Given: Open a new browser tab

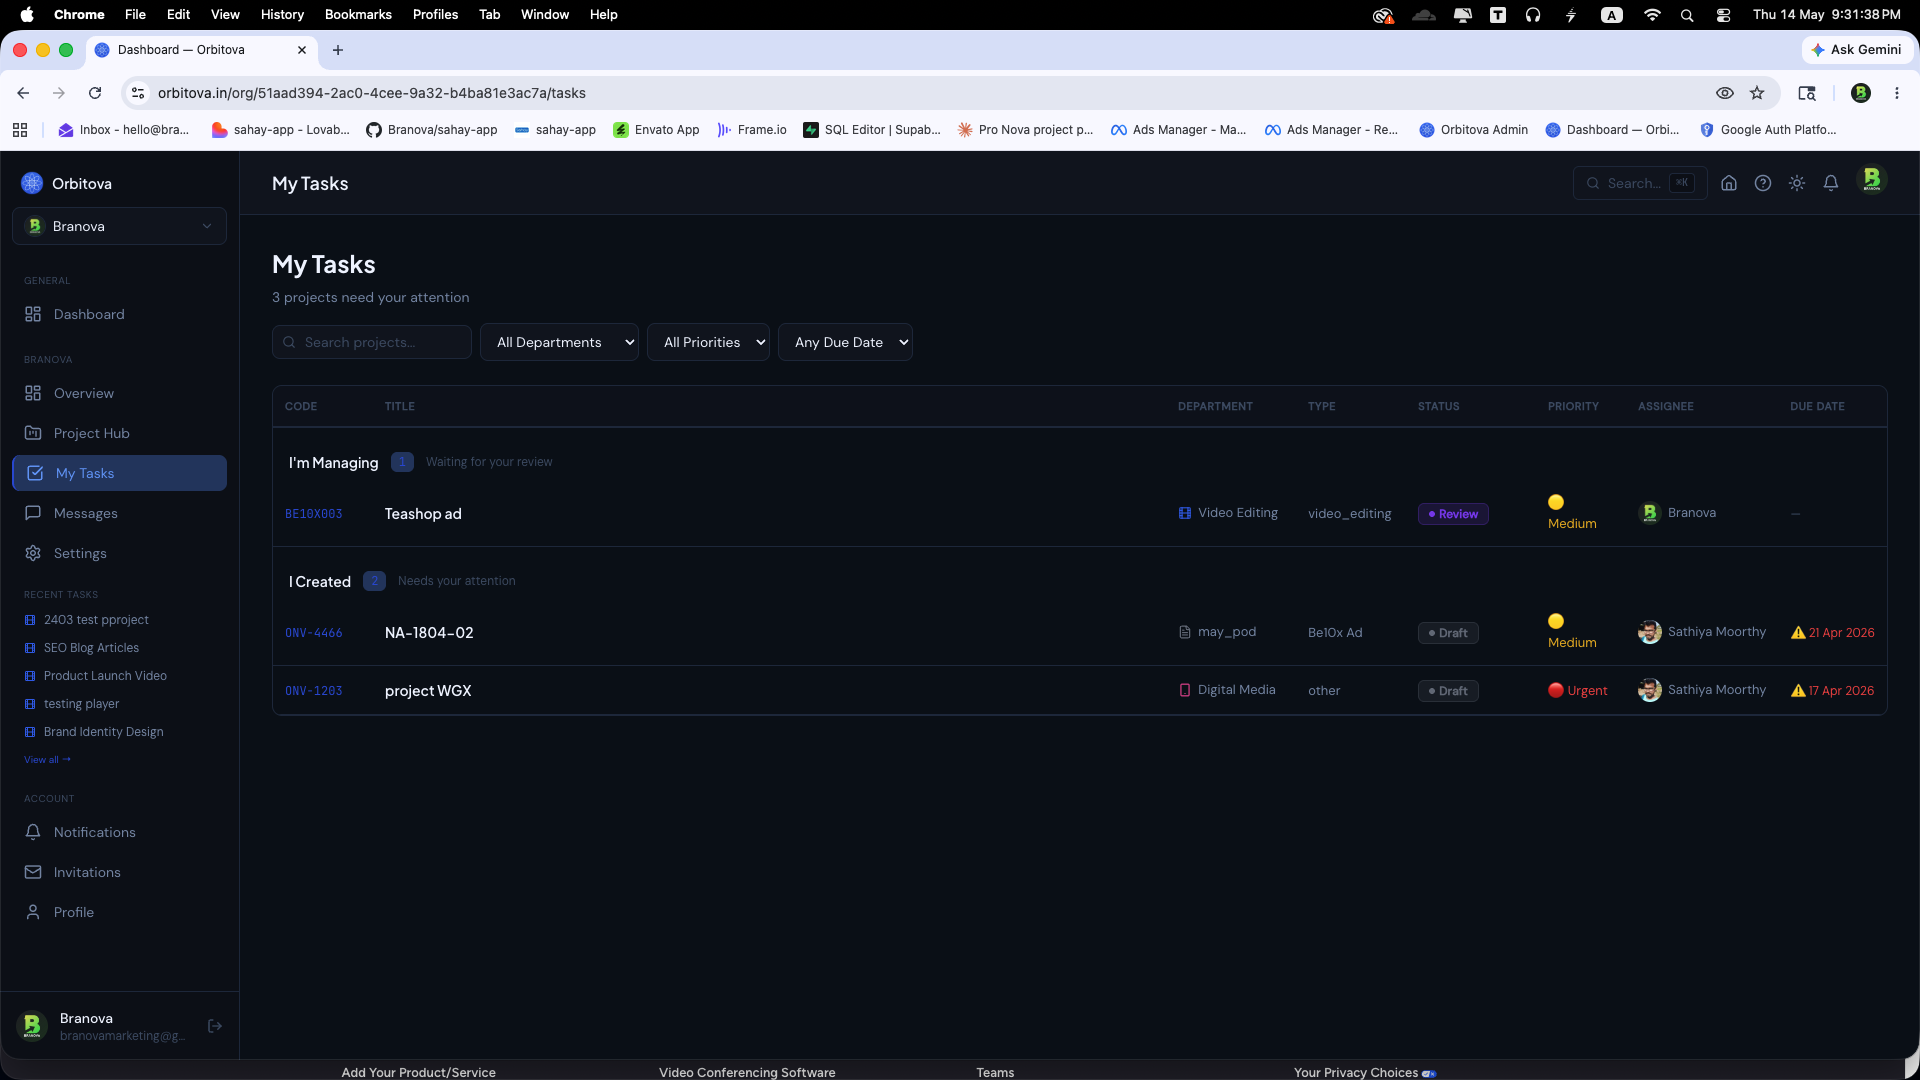Looking at the screenshot, I should pyautogui.click(x=338, y=50).
